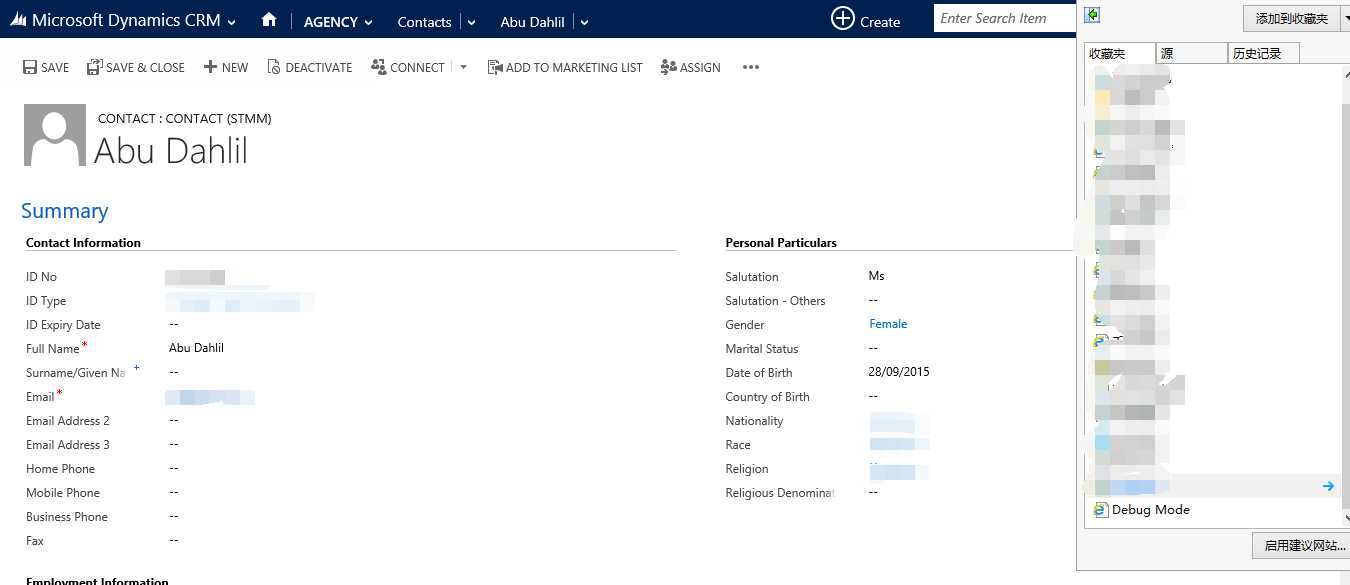Click the Mobile Phone empty value
Viewport: 1350px width, 585px height.
[174, 492]
